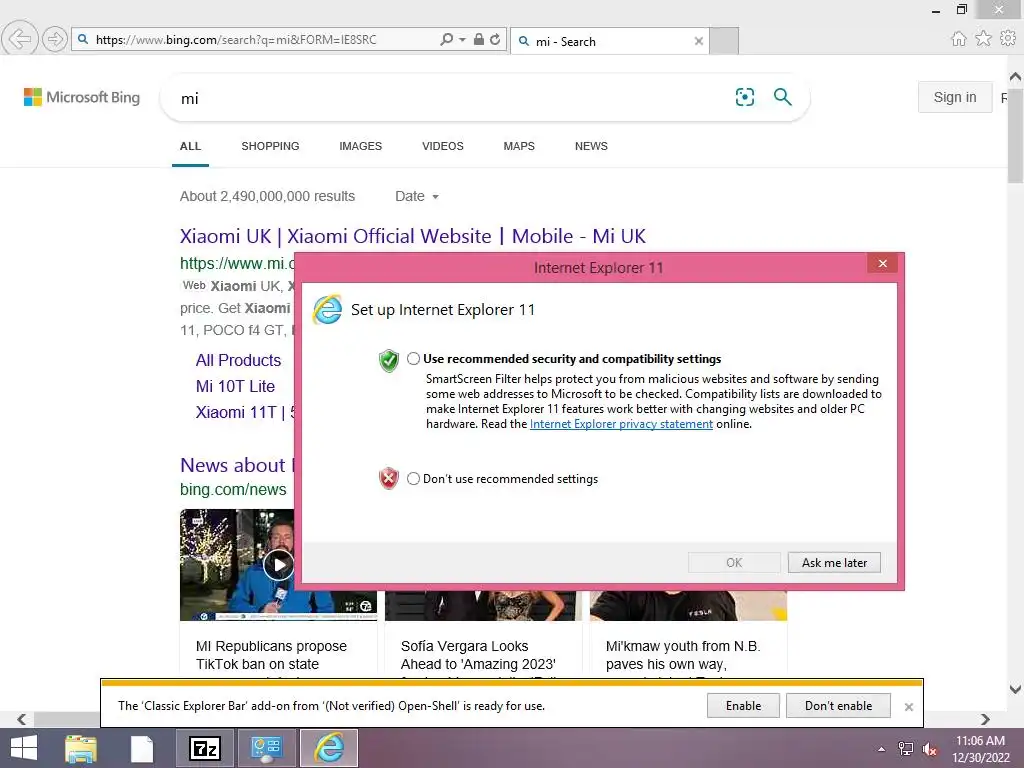
Task: Open the IE Tools gear icon
Action: (1008, 39)
